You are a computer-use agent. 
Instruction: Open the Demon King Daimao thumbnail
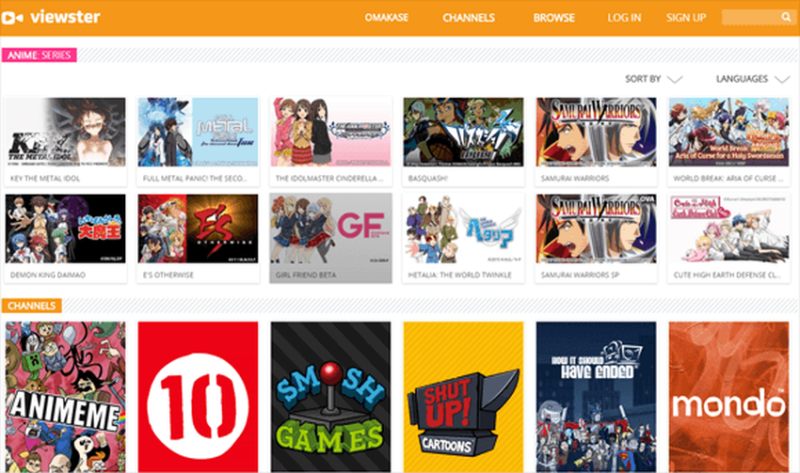[x=65, y=228]
